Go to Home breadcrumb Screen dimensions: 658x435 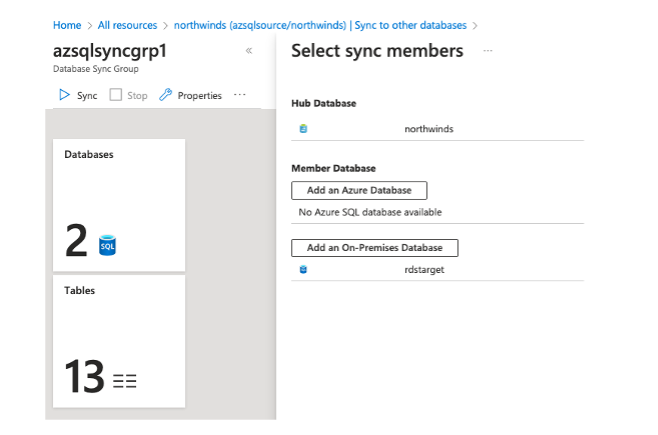tap(67, 25)
